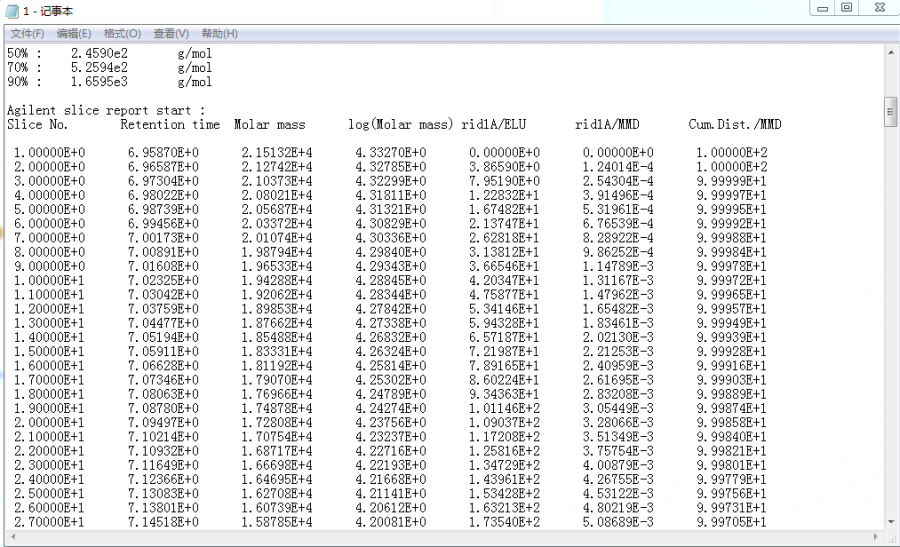Click rid1A/ELU value 1.53428E+2
The height and width of the screenshot is (547, 900).
[504, 494]
